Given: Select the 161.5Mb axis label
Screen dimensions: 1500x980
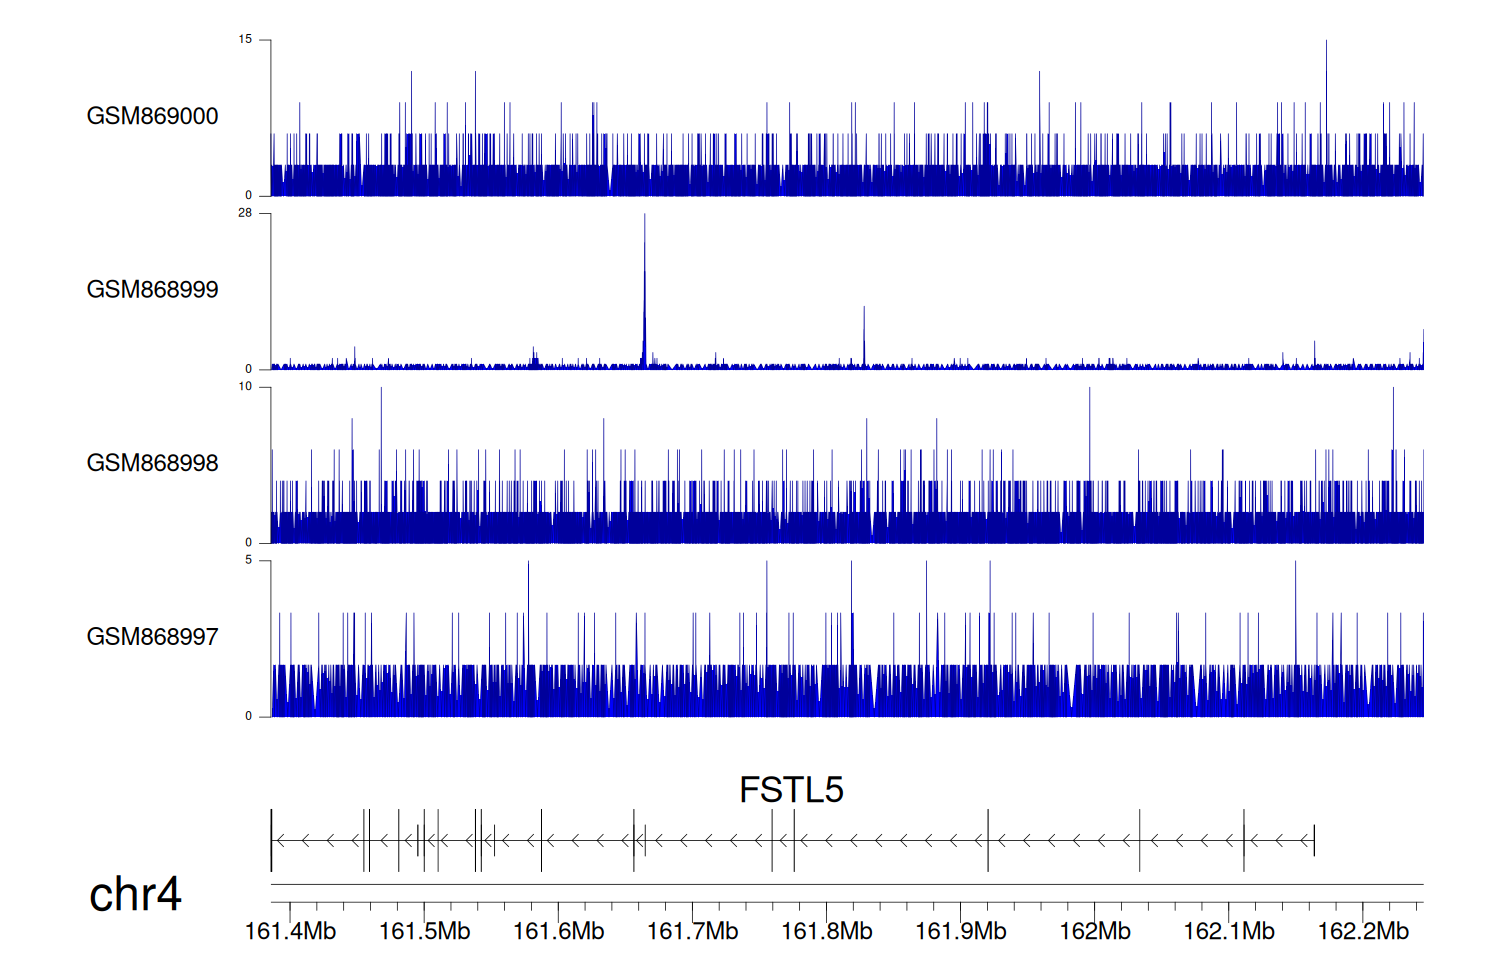Looking at the screenshot, I should point(424,931).
